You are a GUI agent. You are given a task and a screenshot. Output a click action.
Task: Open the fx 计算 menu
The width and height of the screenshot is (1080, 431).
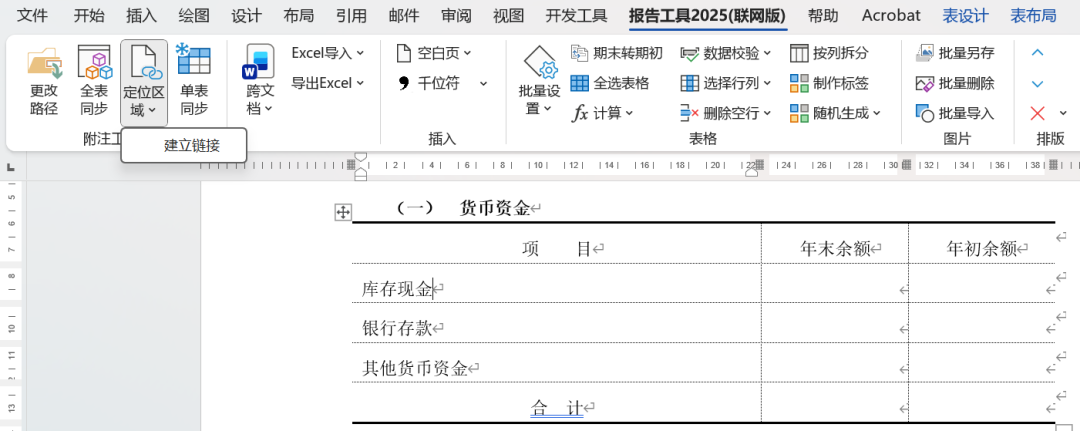coord(603,113)
